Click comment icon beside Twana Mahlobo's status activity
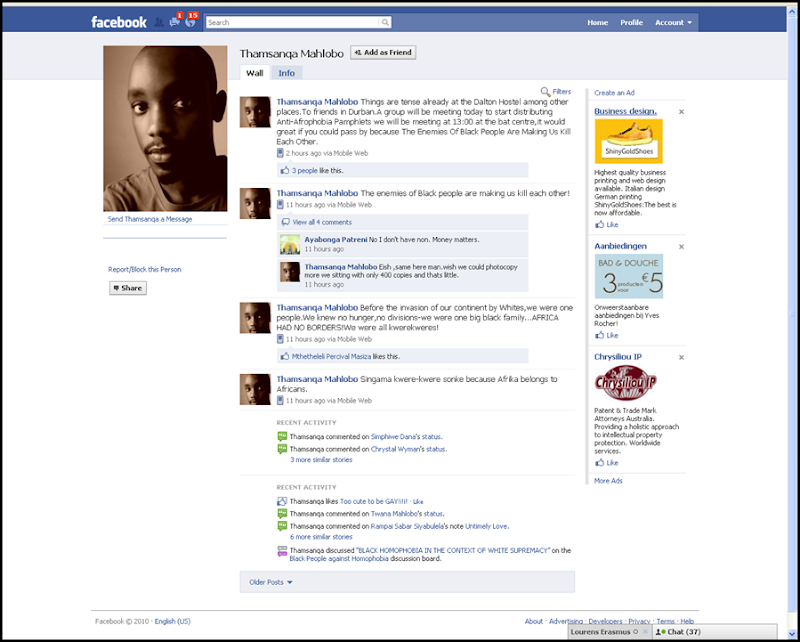 (282, 513)
